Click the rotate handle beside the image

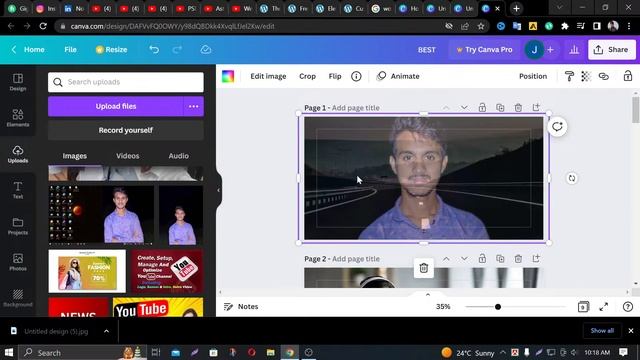572,178
